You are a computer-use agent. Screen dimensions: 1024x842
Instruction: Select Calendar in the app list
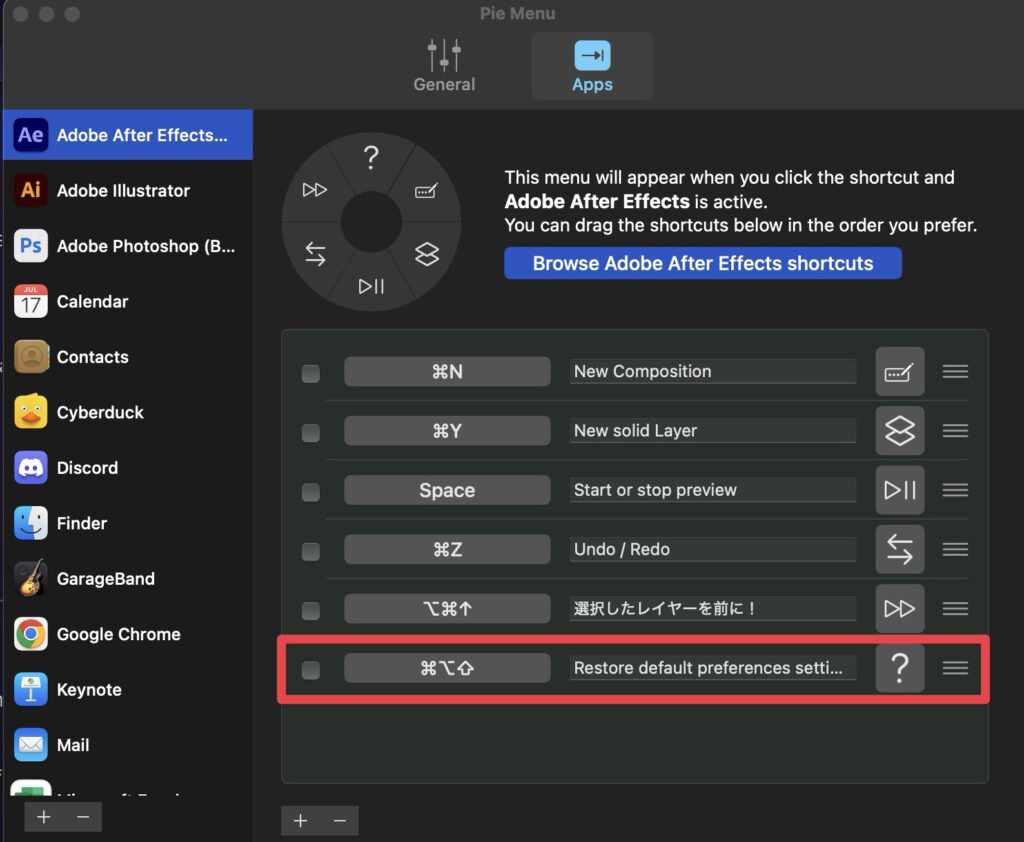pos(127,301)
